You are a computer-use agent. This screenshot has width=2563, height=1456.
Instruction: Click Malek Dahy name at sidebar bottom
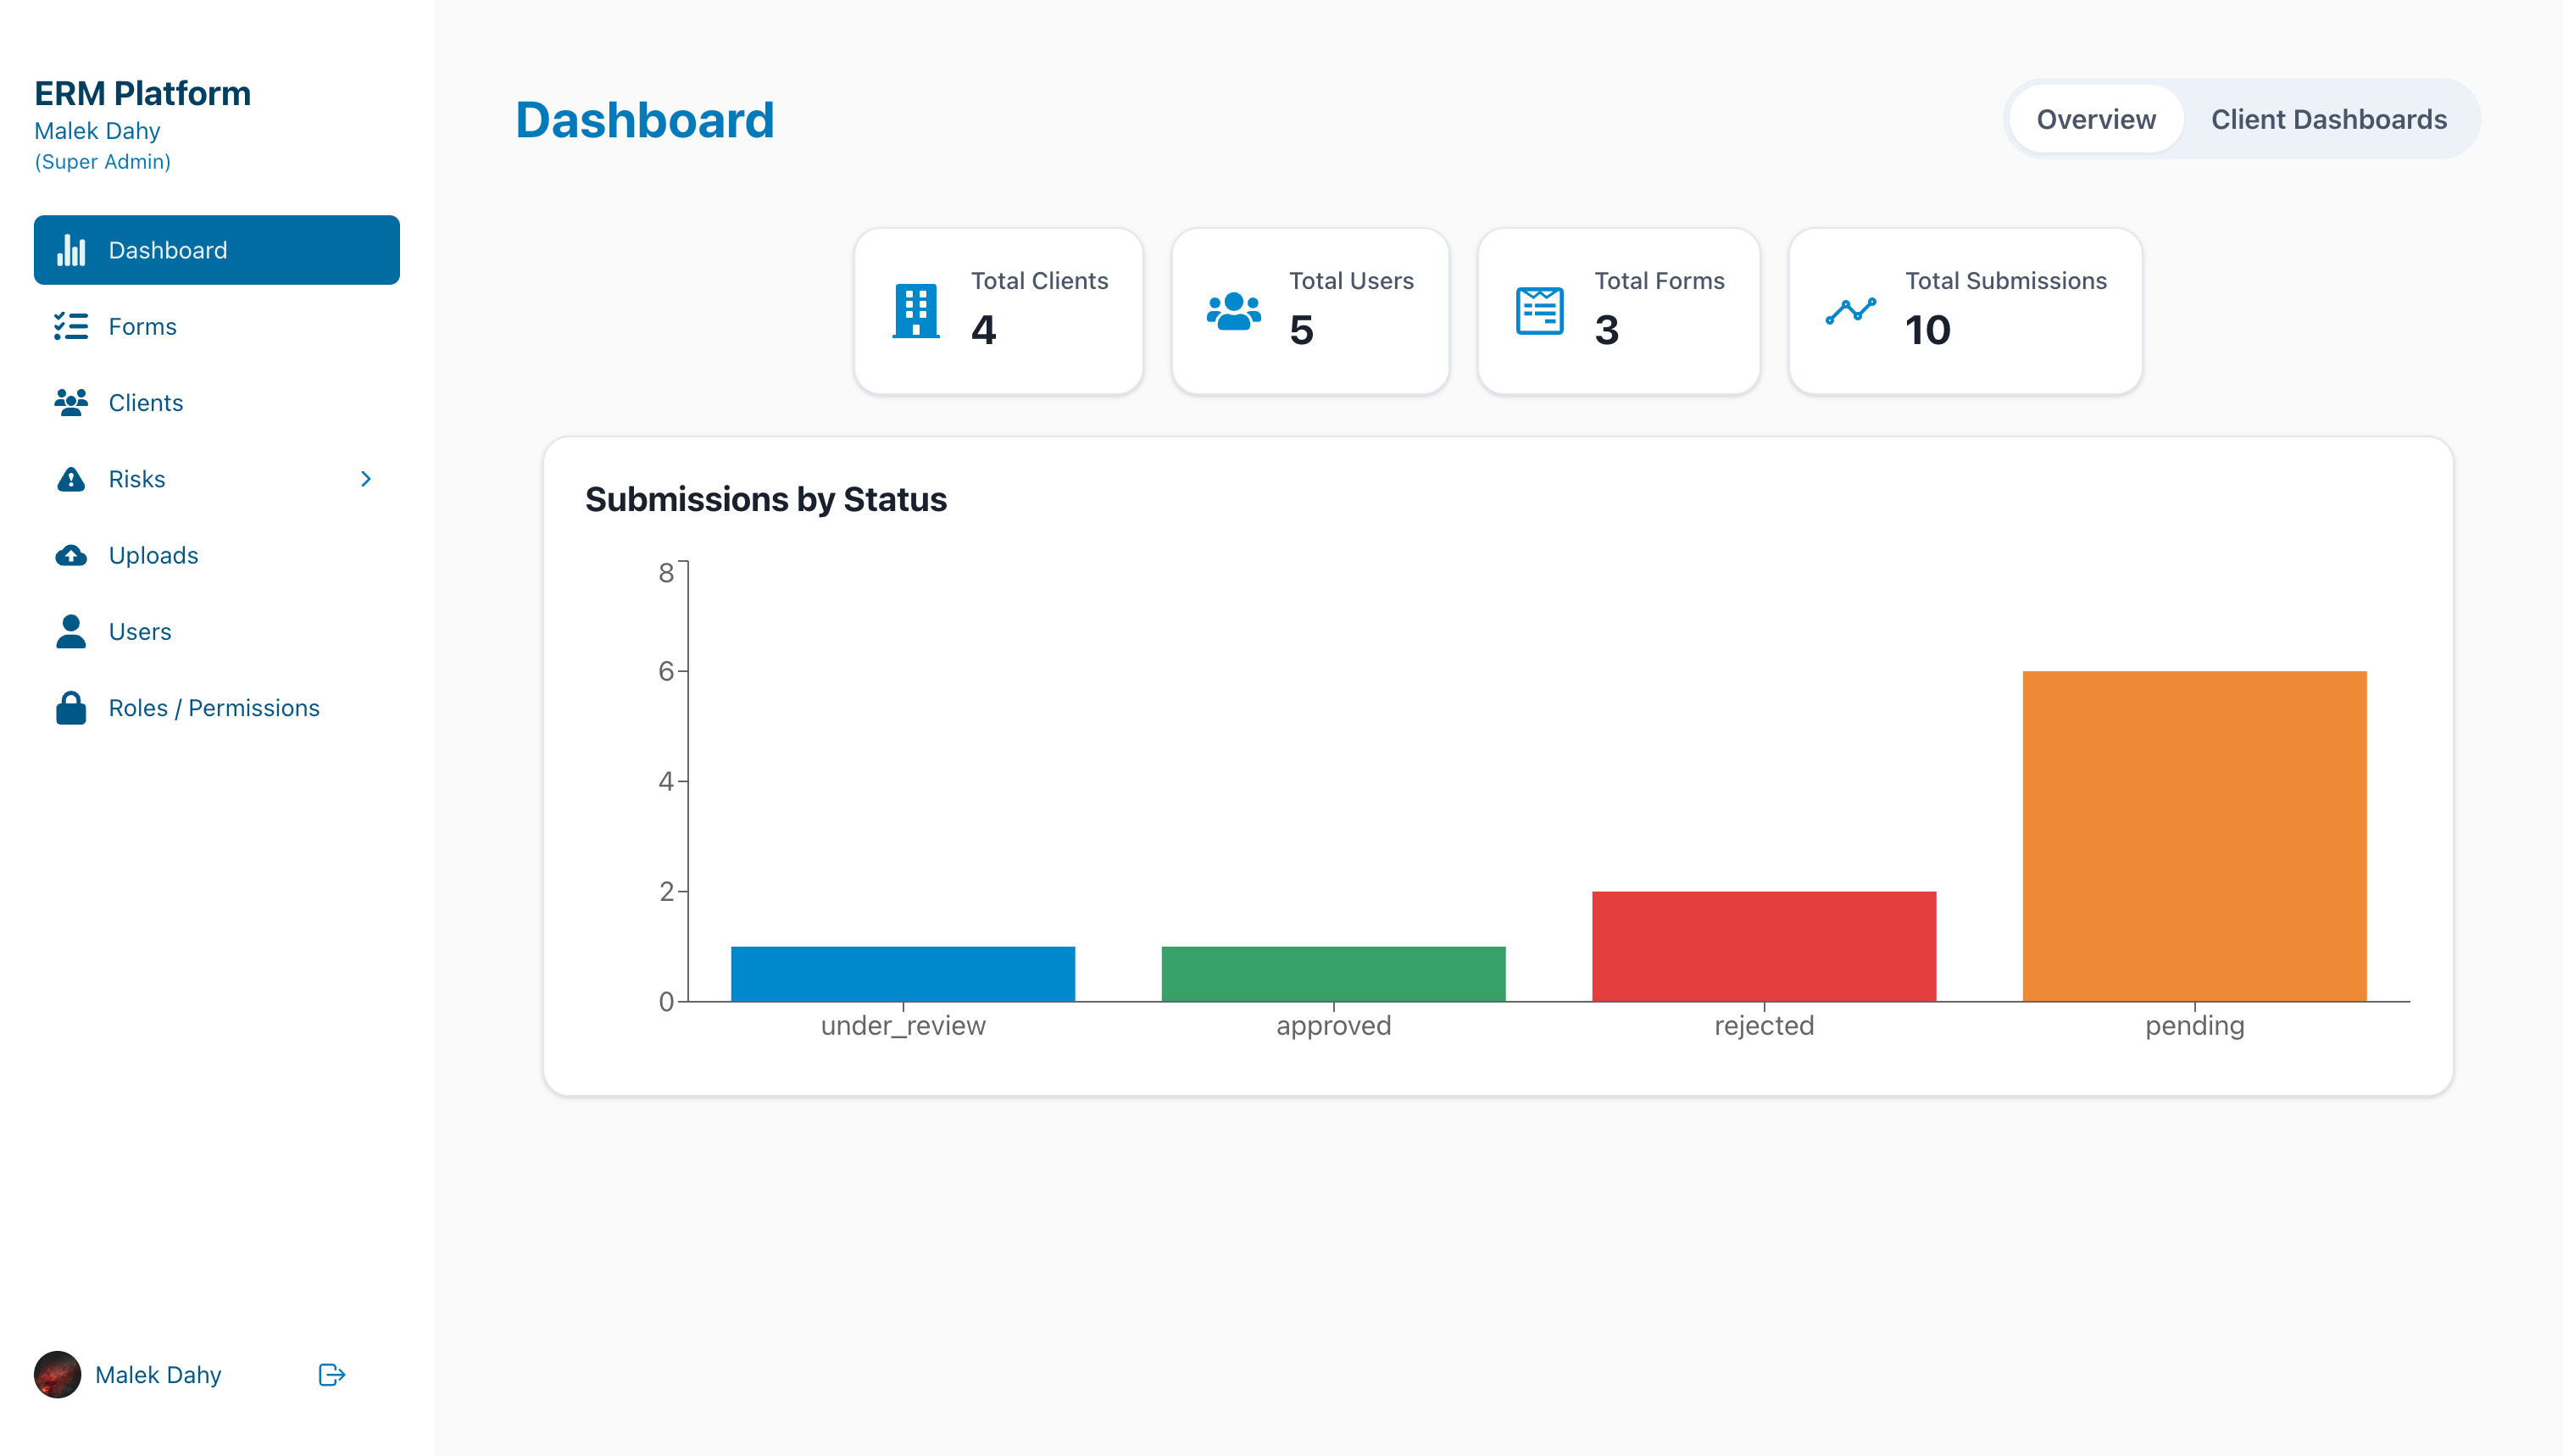tap(158, 1375)
